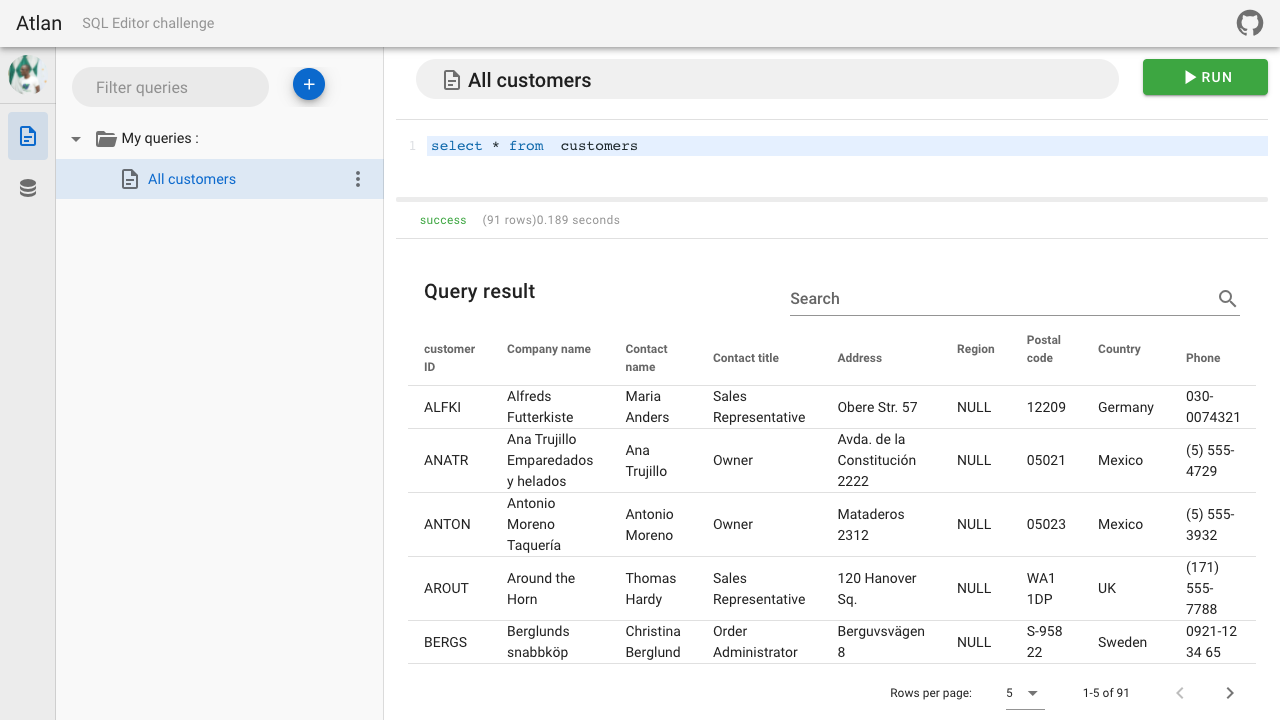Click the search magnifier icon
Image resolution: width=1280 pixels, height=720 pixels.
[1228, 298]
